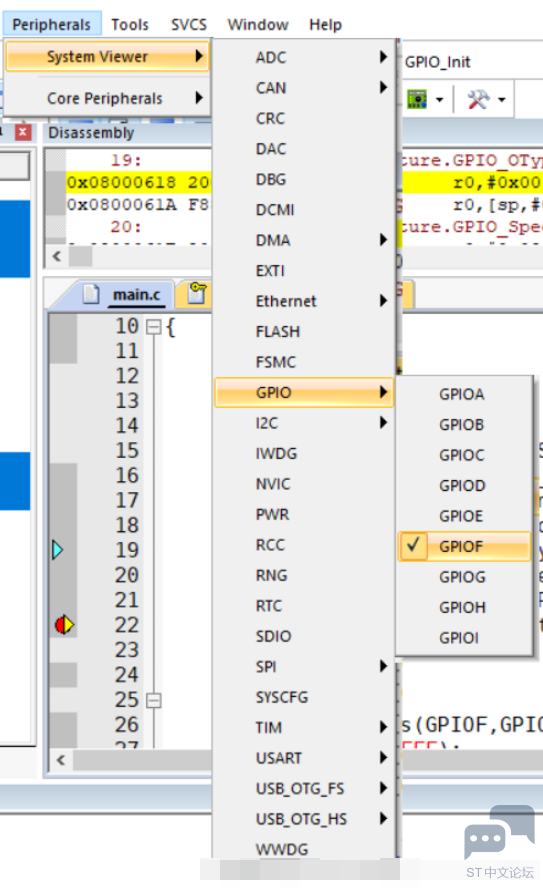
Task: Select System Viewer submenu entry
Action: click(x=107, y=57)
